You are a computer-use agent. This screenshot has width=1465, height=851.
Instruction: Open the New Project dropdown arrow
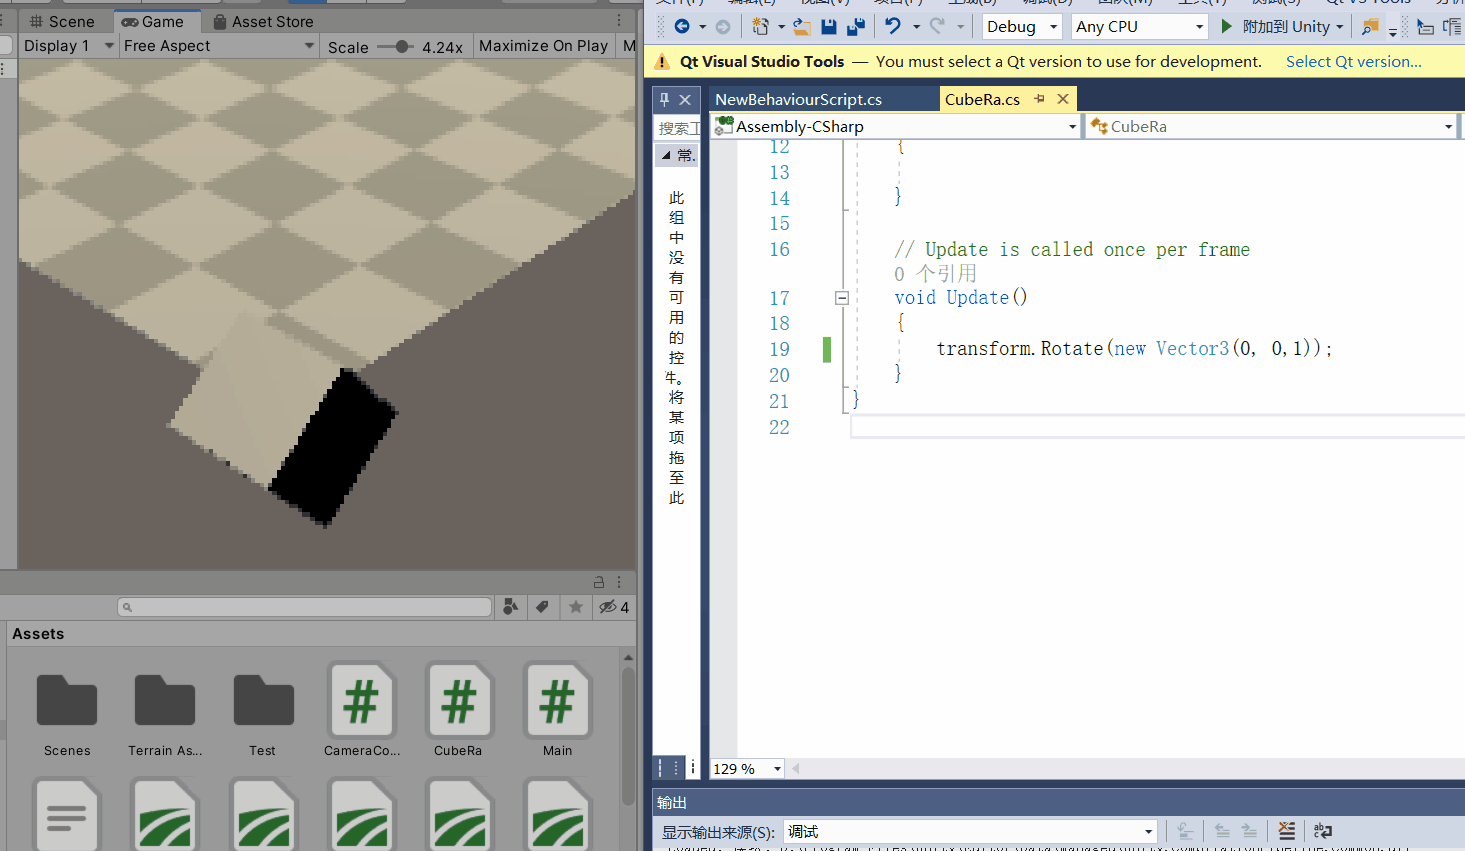point(781,27)
